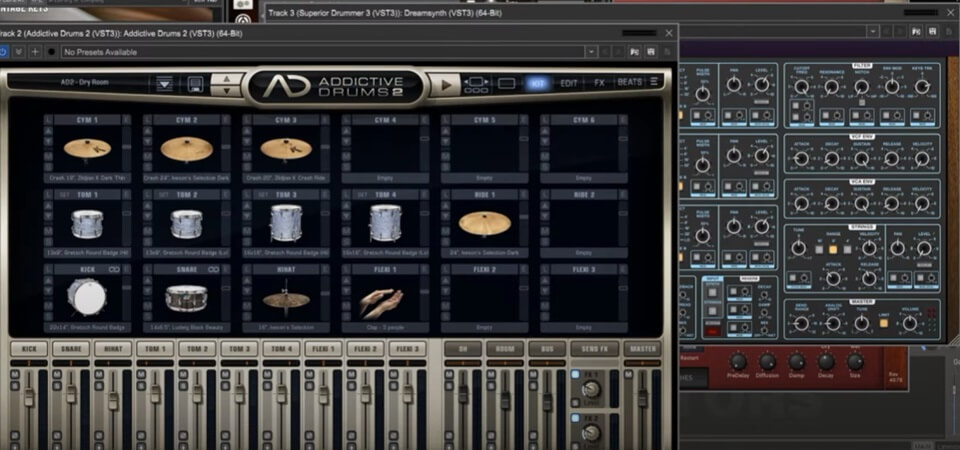Select the CYM 2 cymbal image

click(187, 149)
